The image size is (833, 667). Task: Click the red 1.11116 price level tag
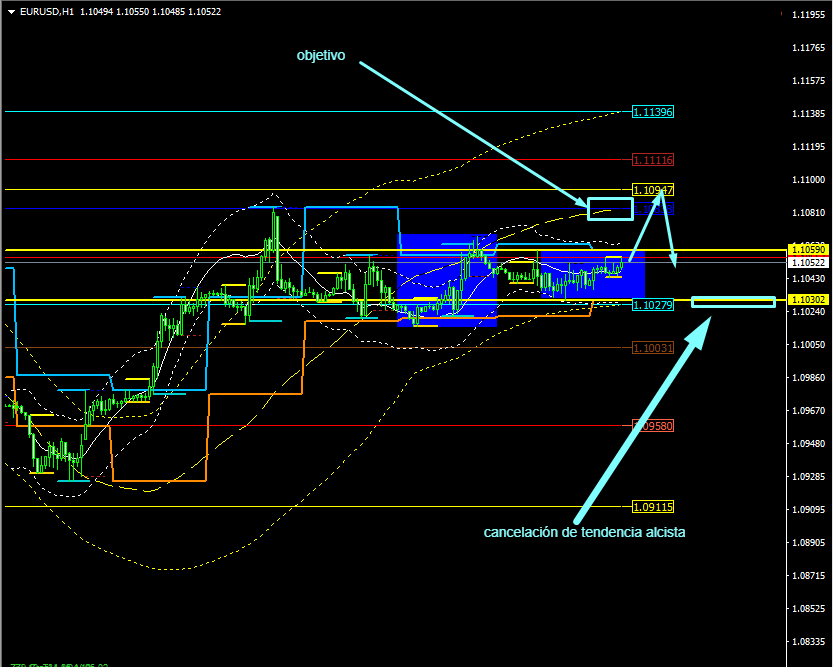pyautogui.click(x=652, y=160)
